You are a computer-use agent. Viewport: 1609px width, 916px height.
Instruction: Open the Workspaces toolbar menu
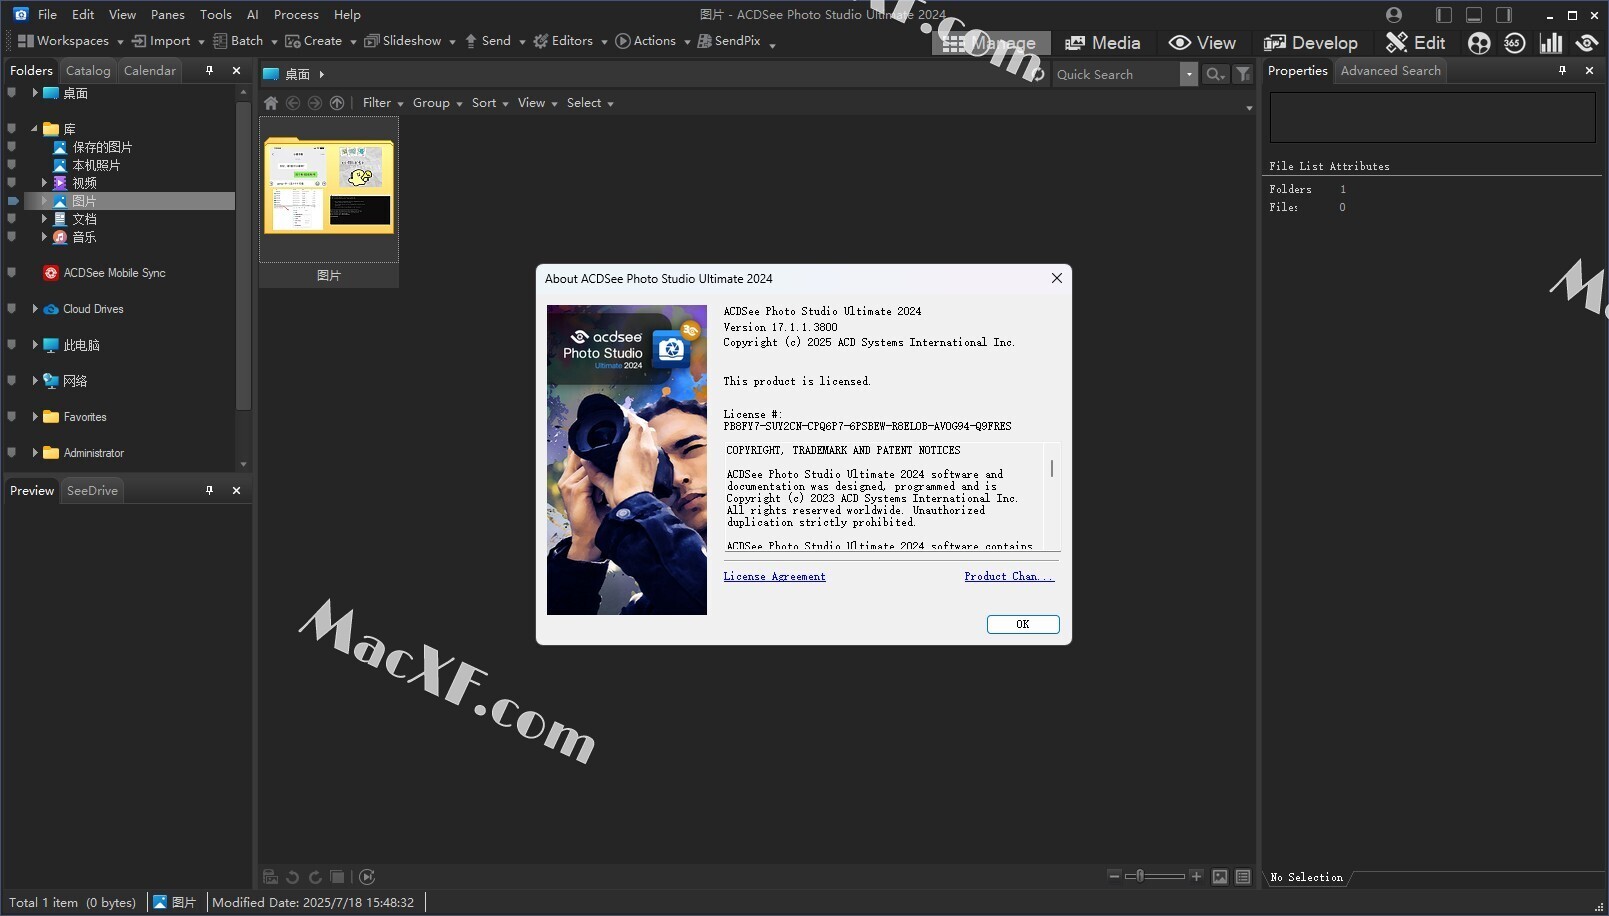click(x=70, y=41)
